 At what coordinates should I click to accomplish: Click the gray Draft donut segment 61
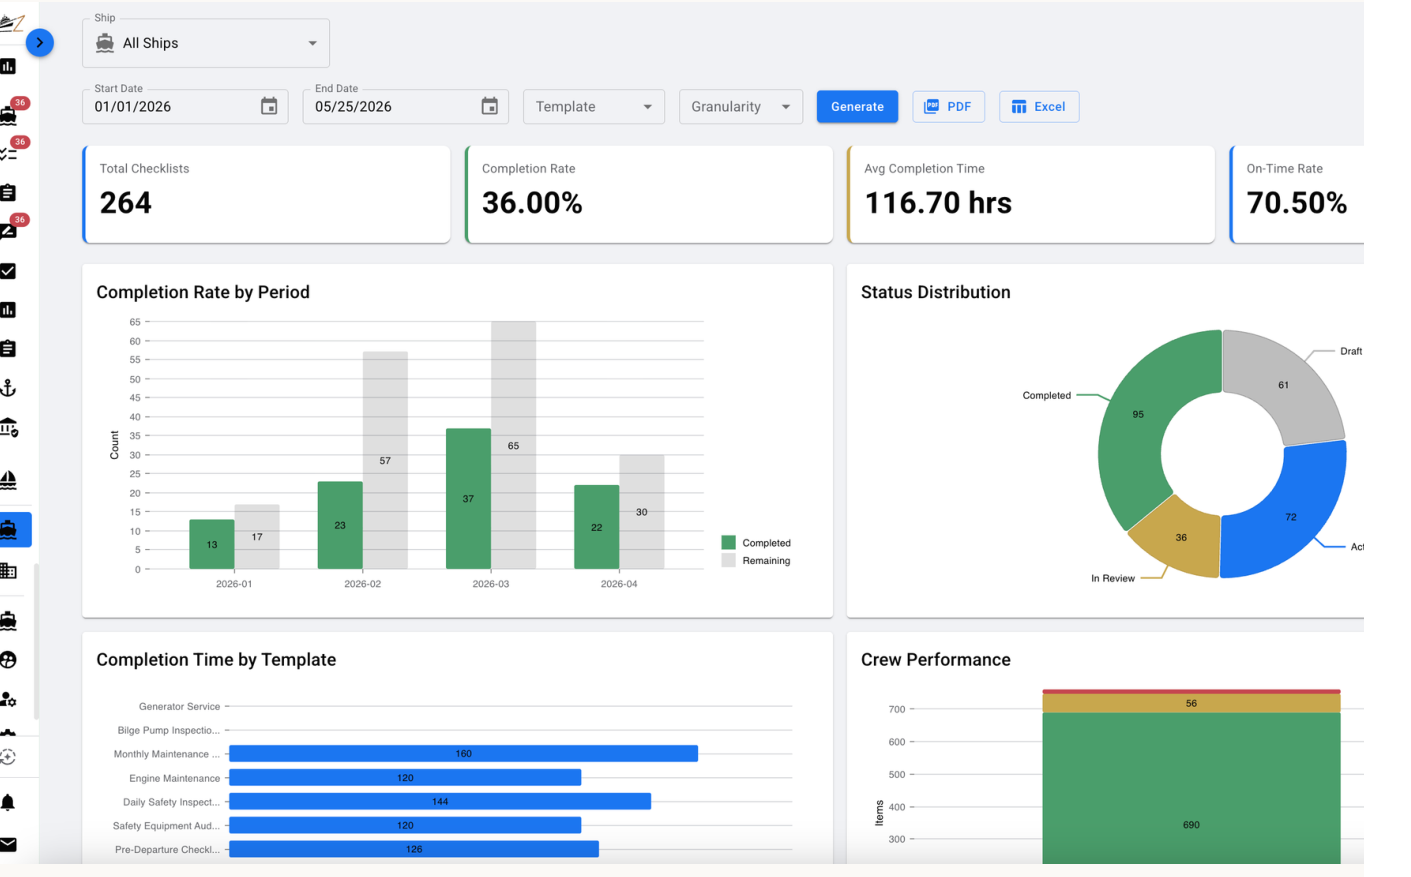1283,385
